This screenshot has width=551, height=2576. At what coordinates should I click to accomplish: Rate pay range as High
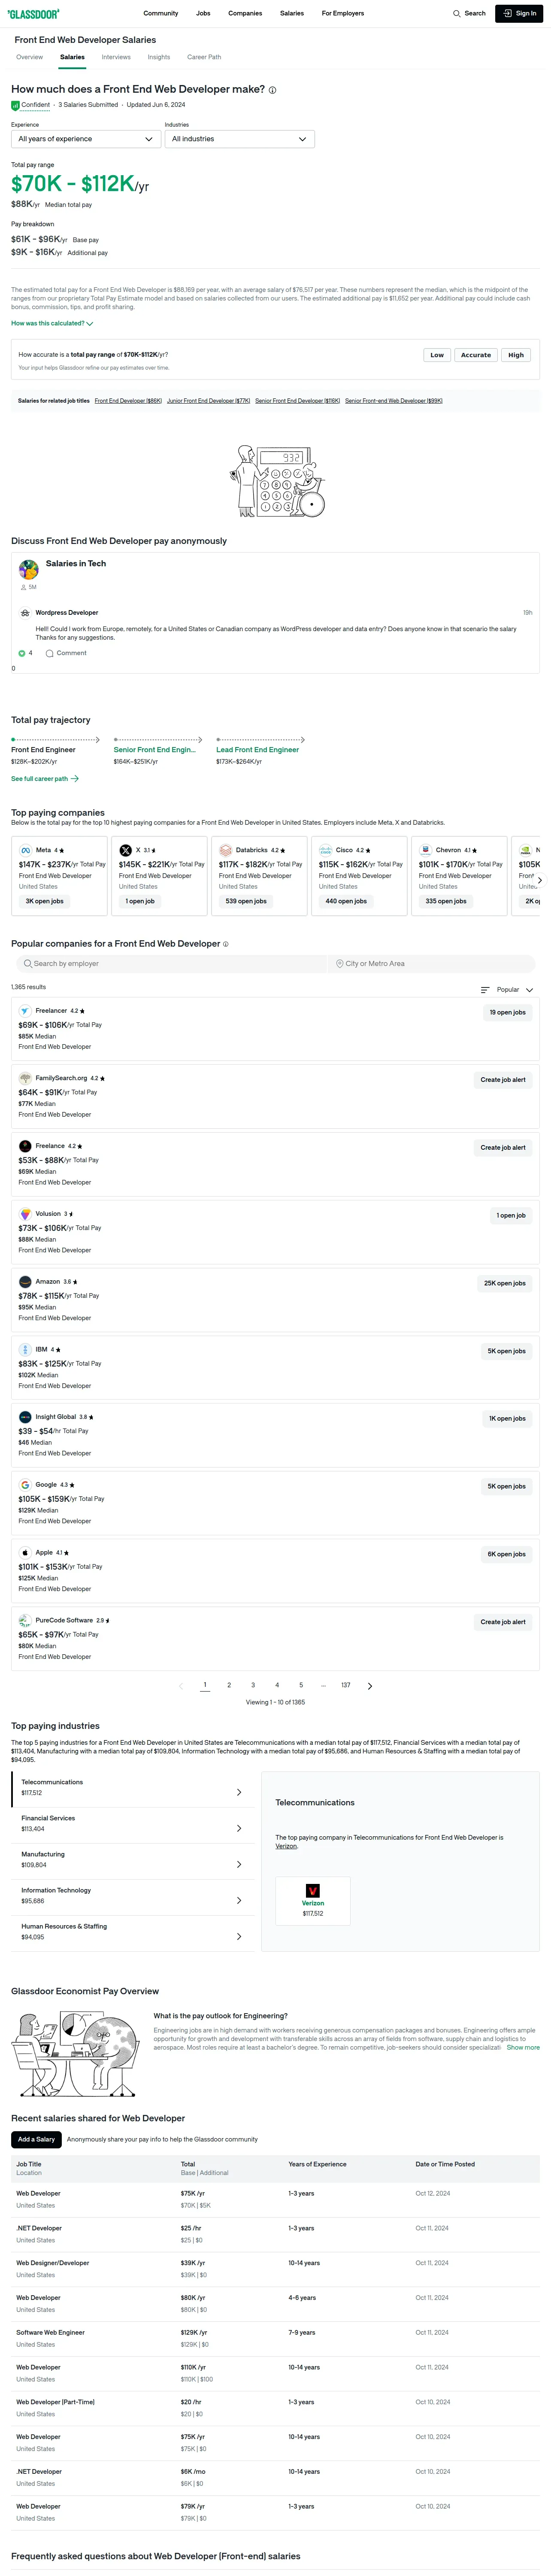pyautogui.click(x=516, y=355)
